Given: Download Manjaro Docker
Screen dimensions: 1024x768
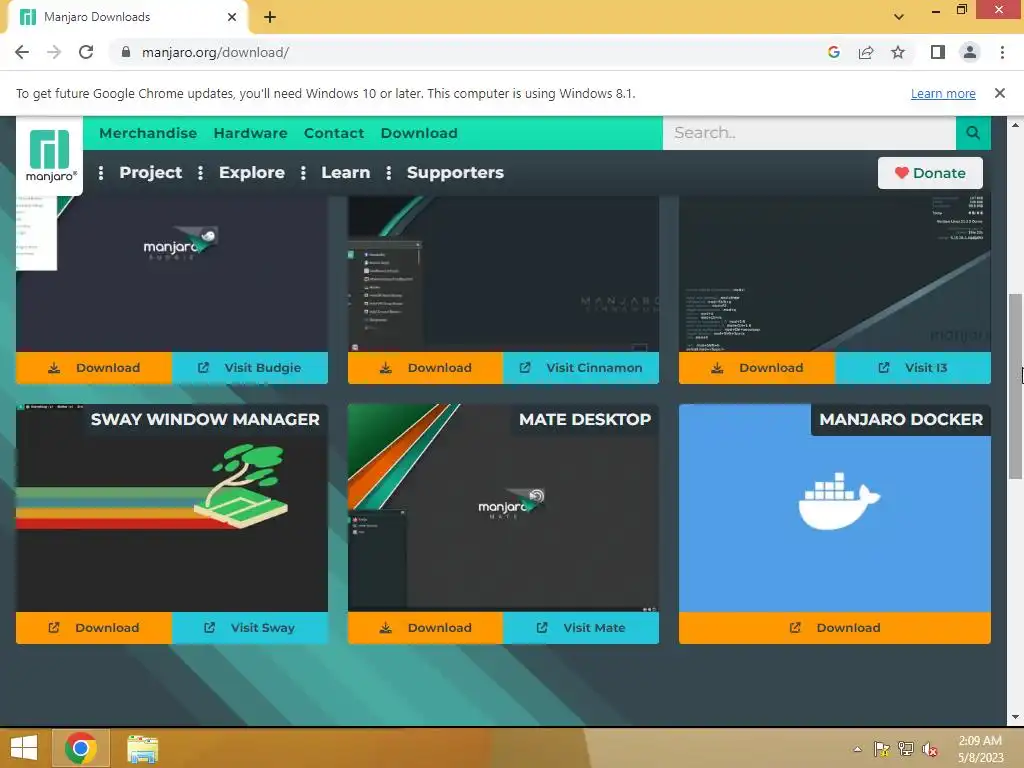Looking at the screenshot, I should 835,628.
